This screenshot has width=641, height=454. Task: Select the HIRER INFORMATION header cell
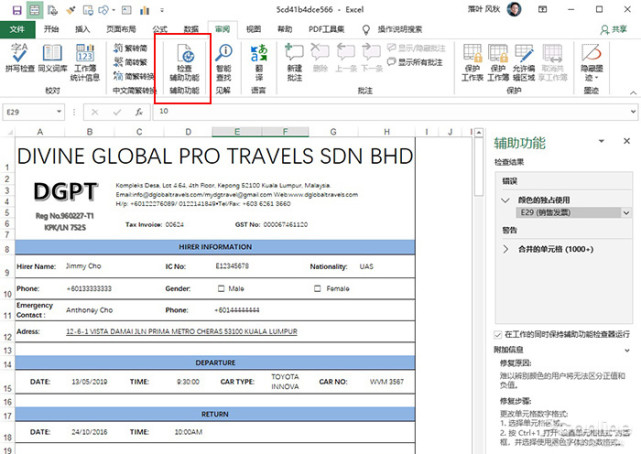[215, 247]
